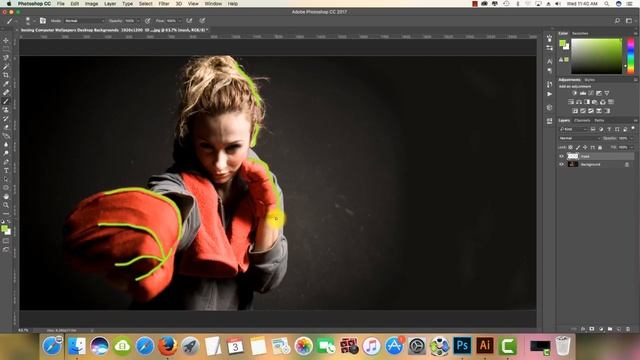Select the Lasso tool
Viewport: 640px width, 360px height.
coord(6,58)
